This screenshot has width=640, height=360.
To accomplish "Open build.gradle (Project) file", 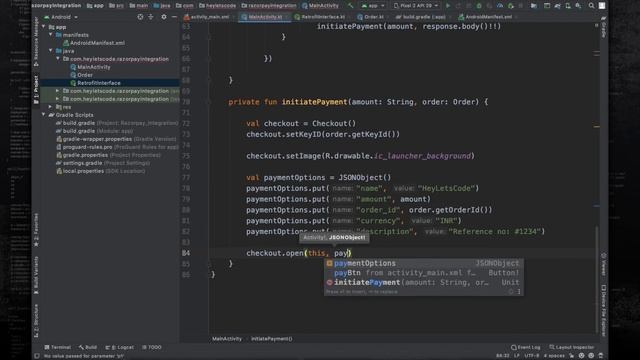I will coord(117,123).
